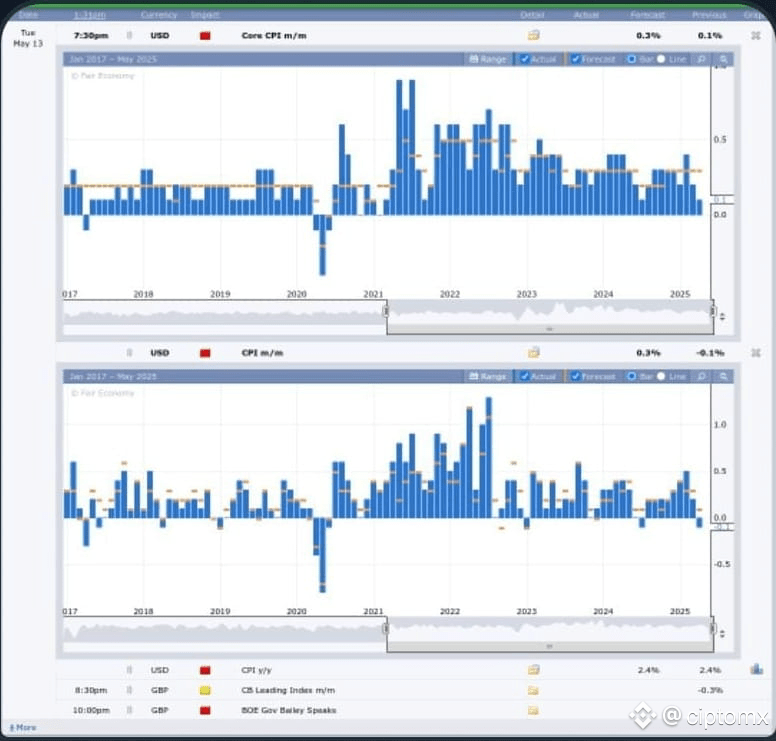Zoom out on the Core CPI chart
The image size is (776, 741).
(x=701, y=59)
